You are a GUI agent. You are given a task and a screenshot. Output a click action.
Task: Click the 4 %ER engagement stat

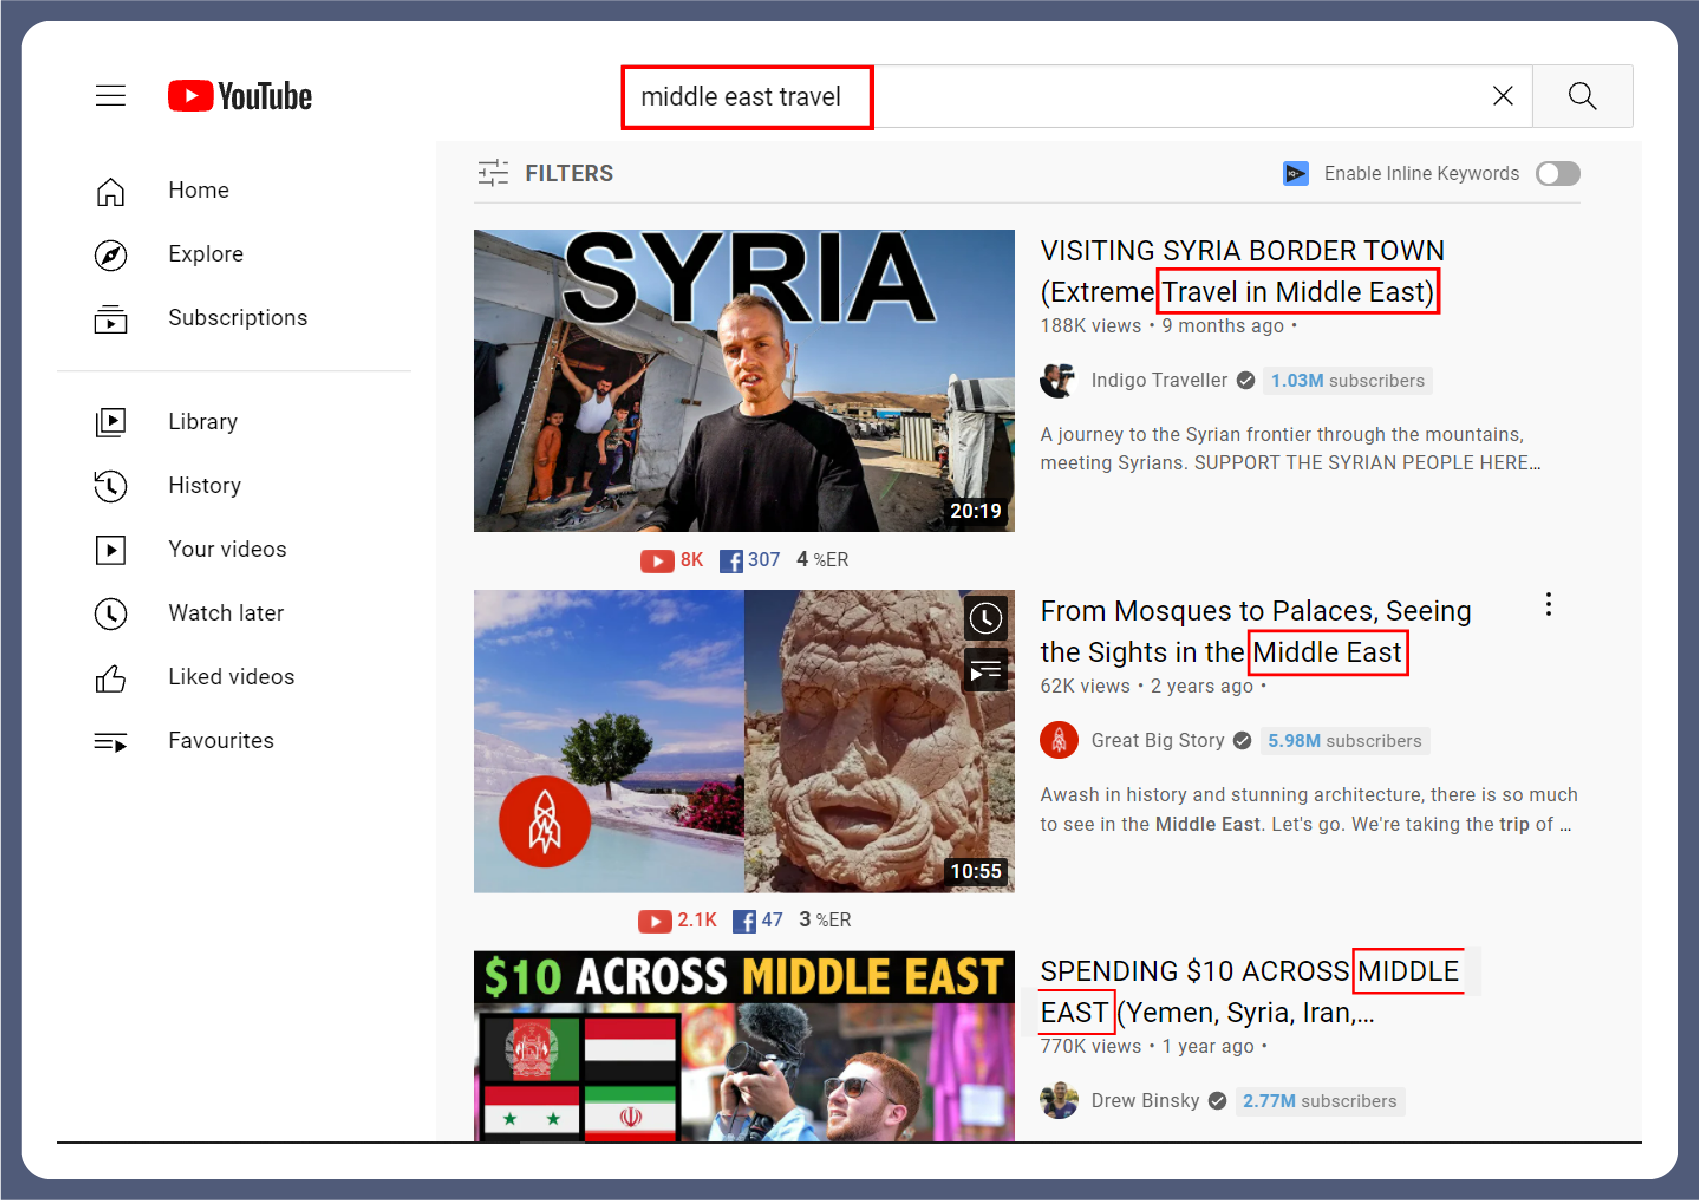(822, 560)
